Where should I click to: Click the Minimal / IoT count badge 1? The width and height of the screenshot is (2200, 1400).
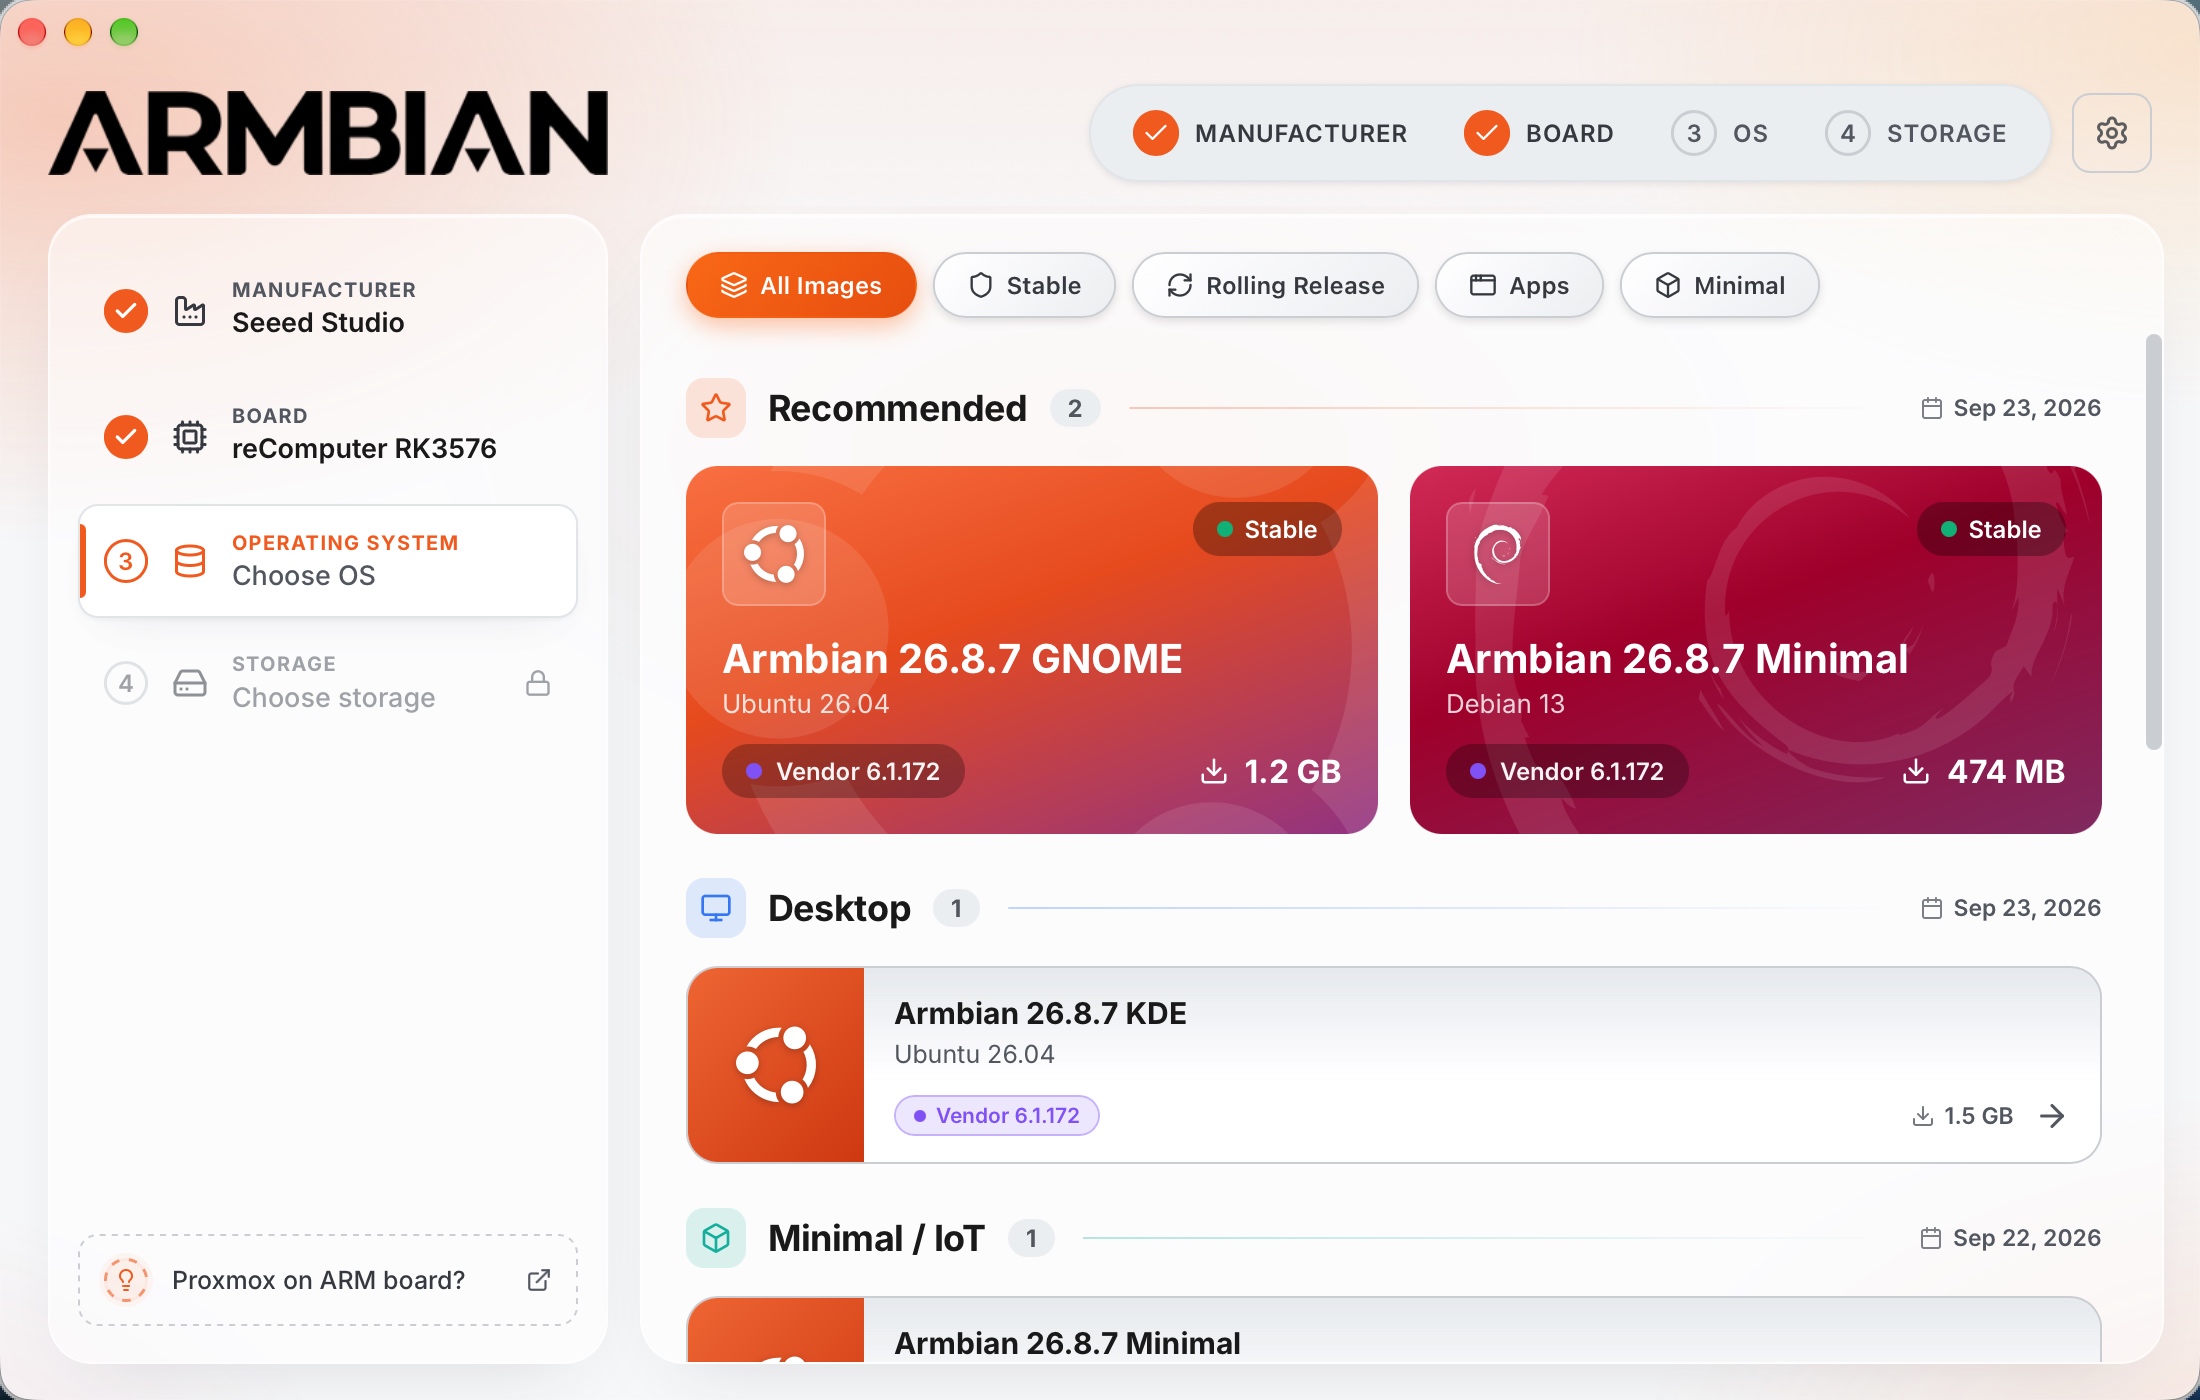1031,1238
